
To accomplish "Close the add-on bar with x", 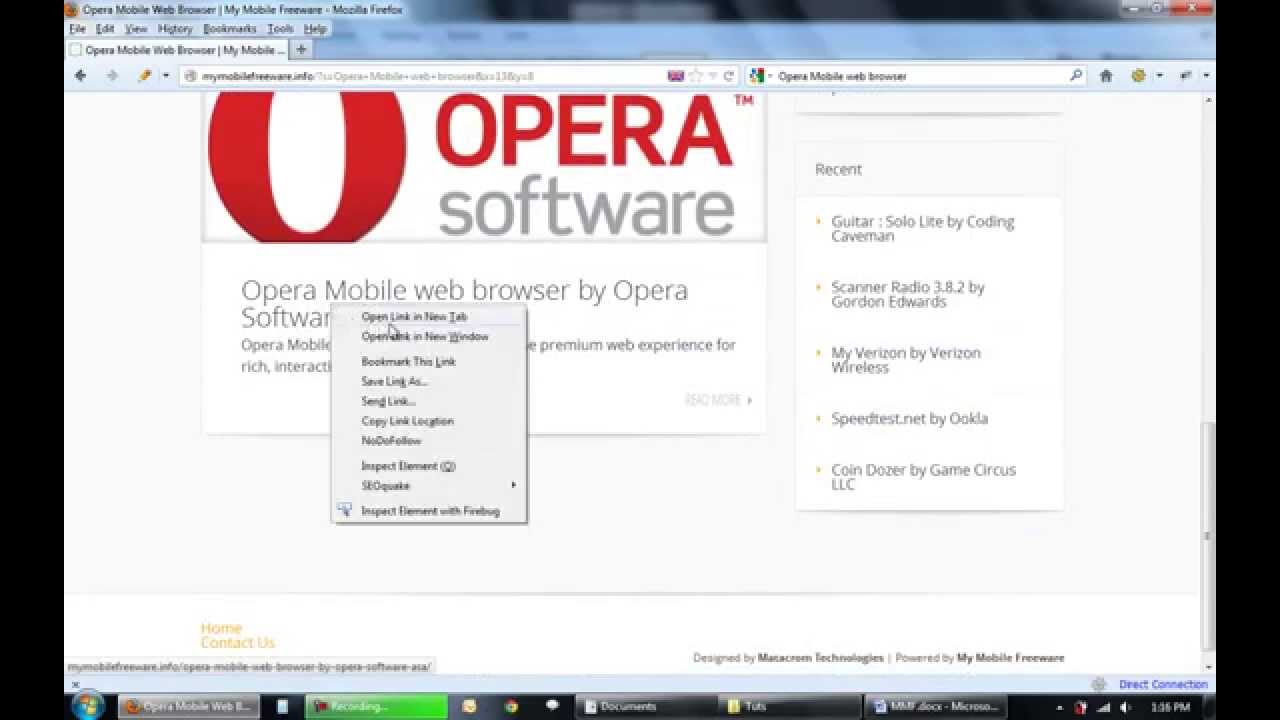I will coord(74,685).
